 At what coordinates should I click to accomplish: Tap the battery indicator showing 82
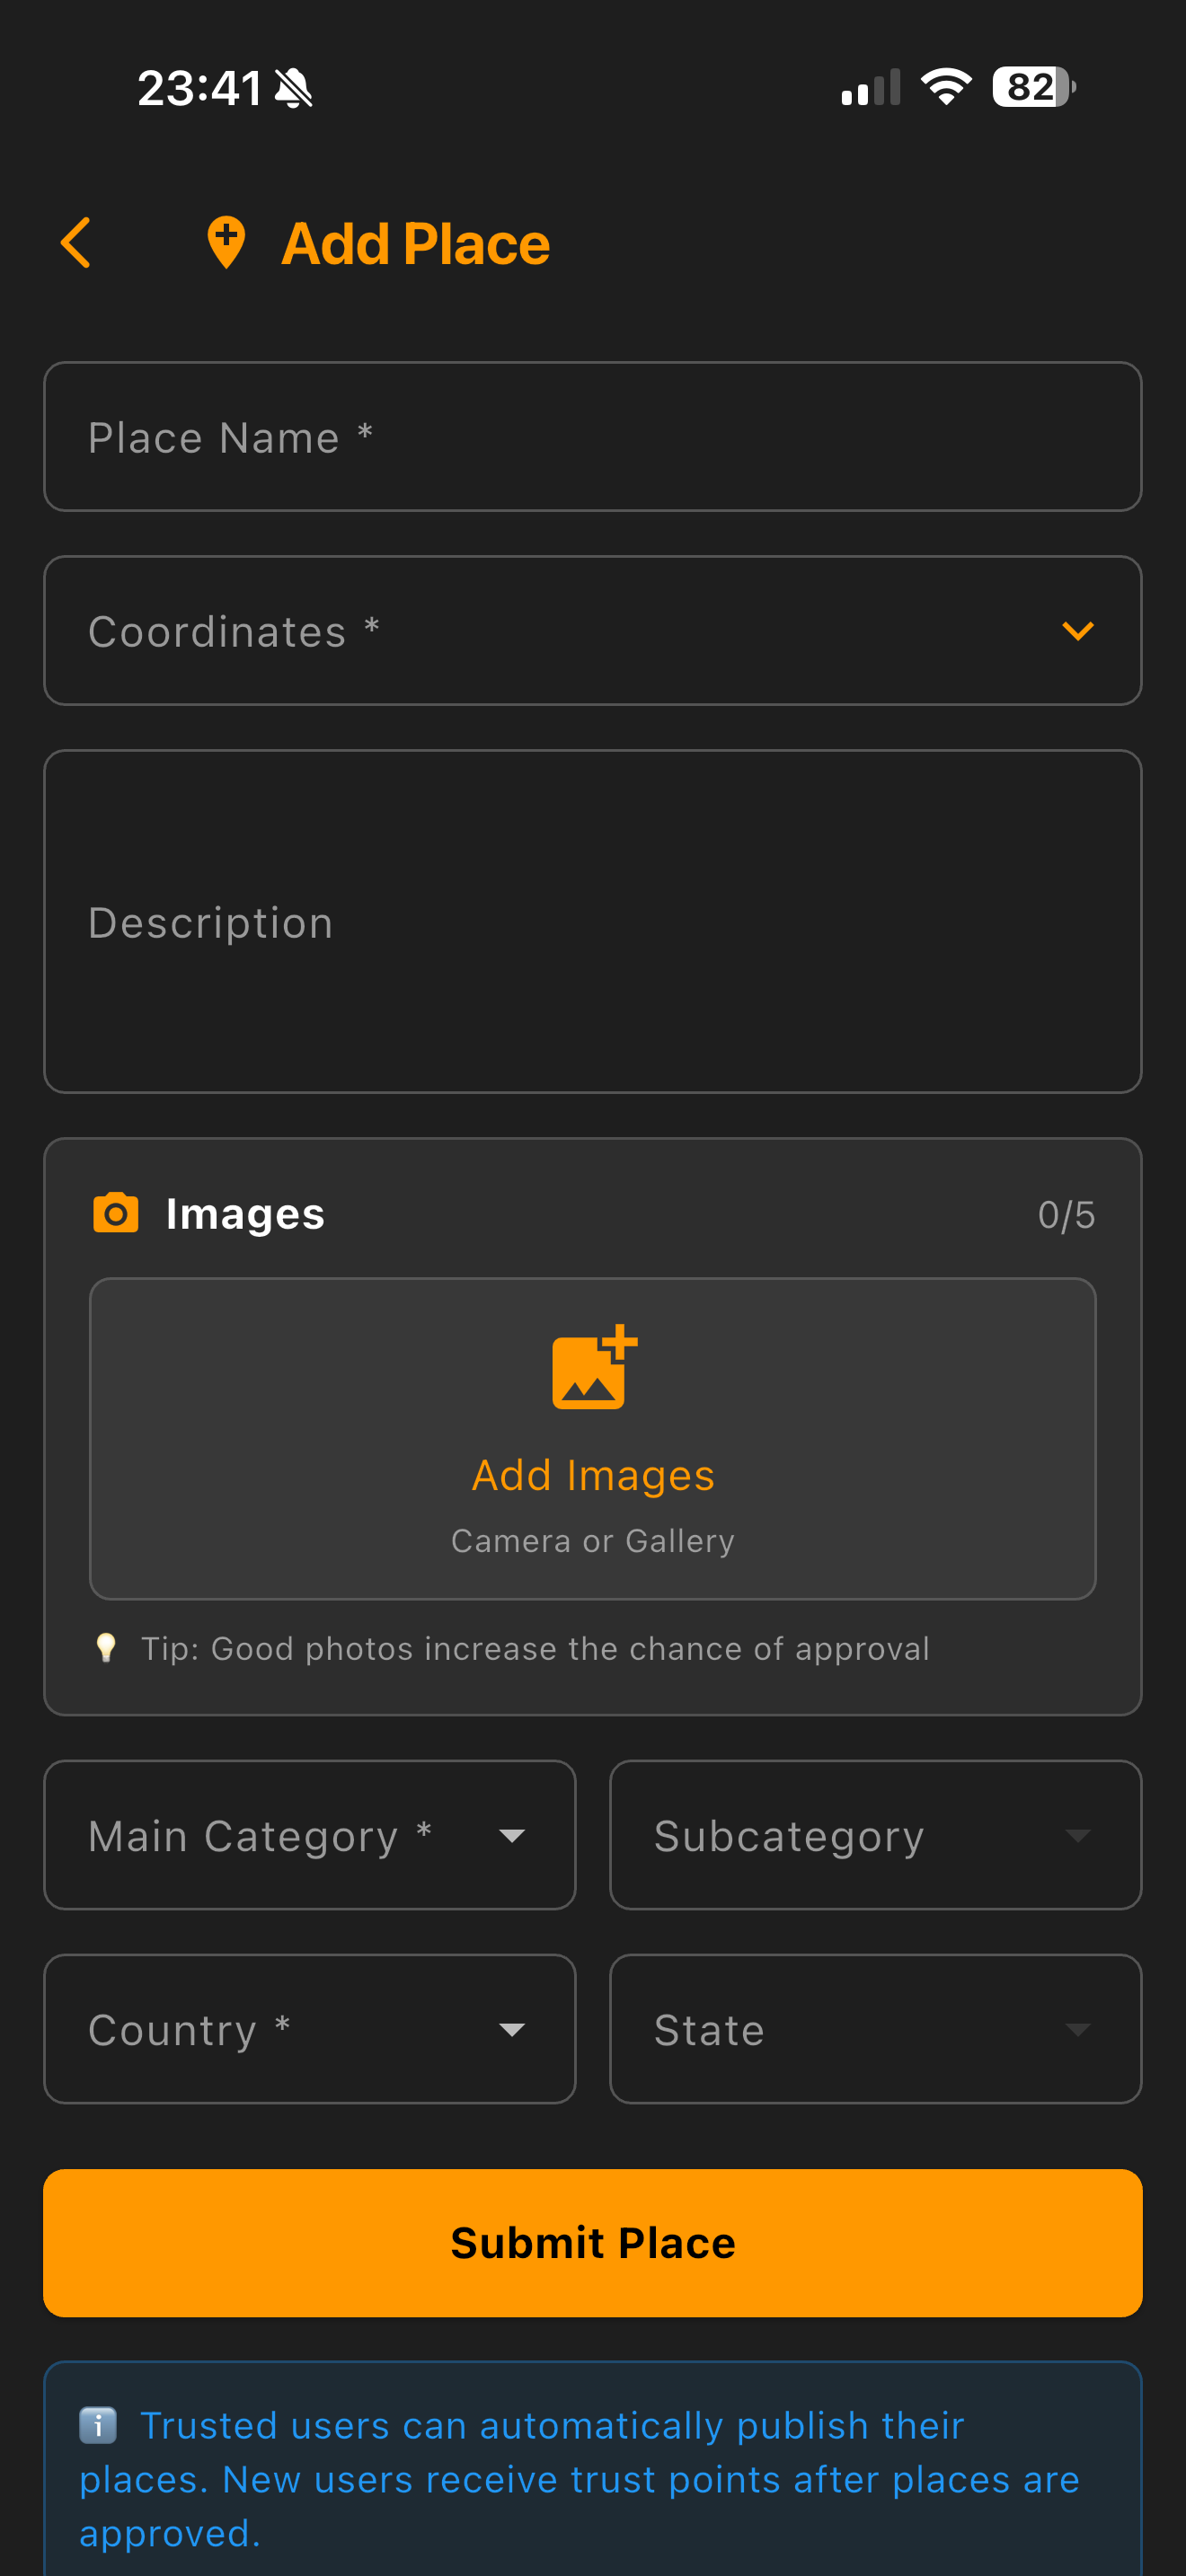1034,87
